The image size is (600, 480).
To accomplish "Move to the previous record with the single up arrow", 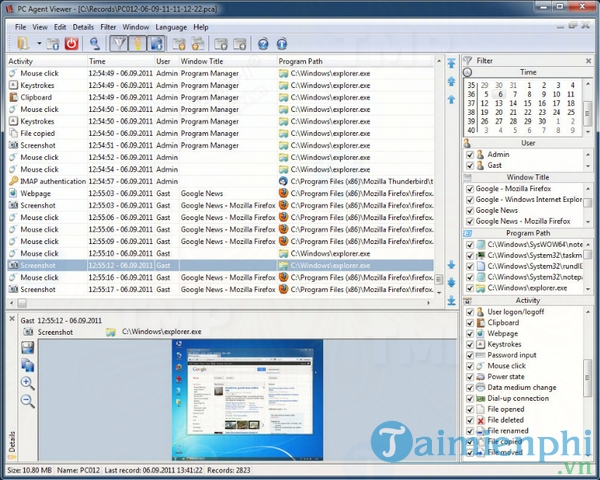I will 452,100.
